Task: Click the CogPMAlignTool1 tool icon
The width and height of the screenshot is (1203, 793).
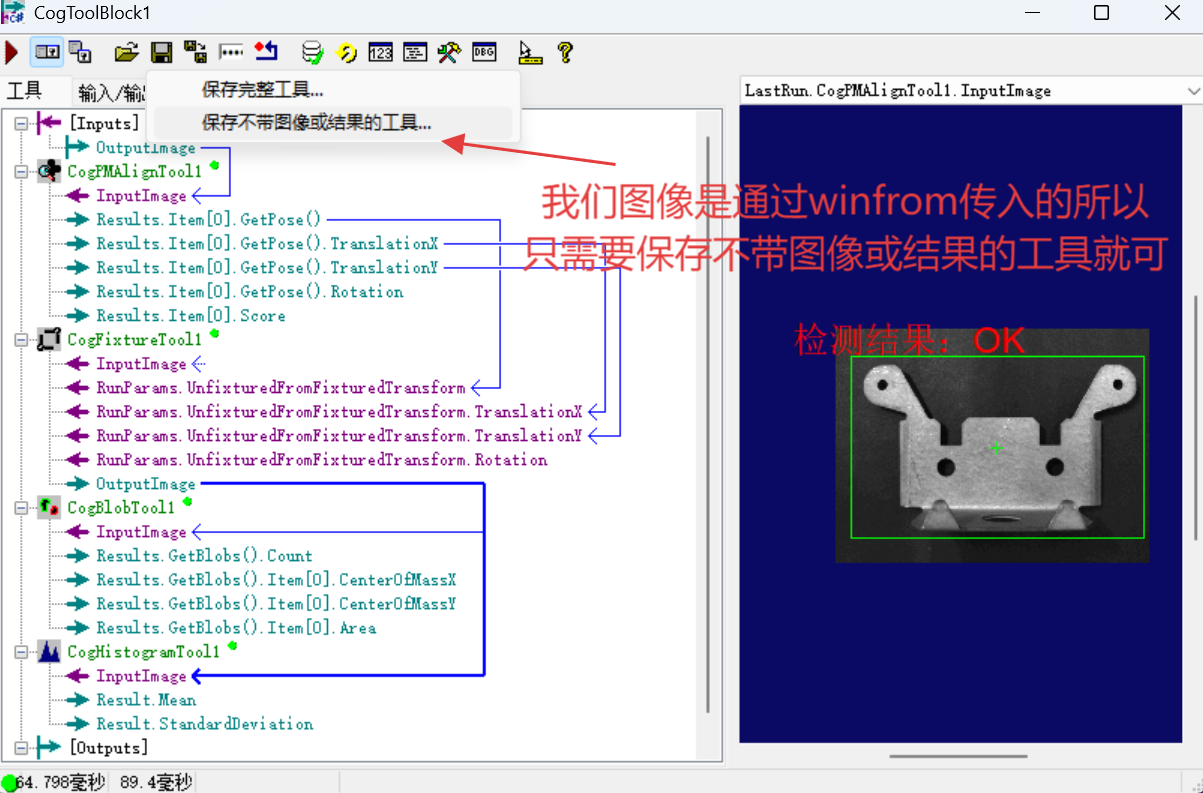Action: (x=49, y=171)
